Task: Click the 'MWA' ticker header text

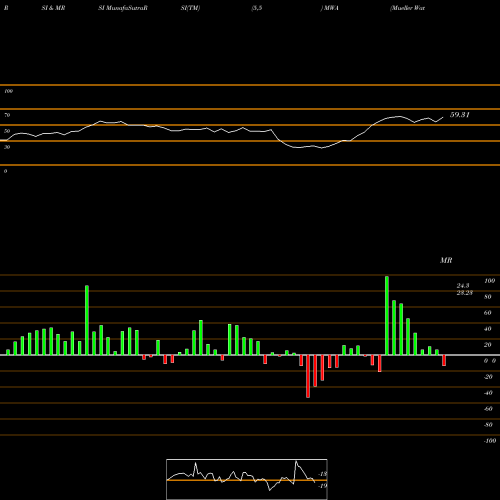Action: point(330,8)
